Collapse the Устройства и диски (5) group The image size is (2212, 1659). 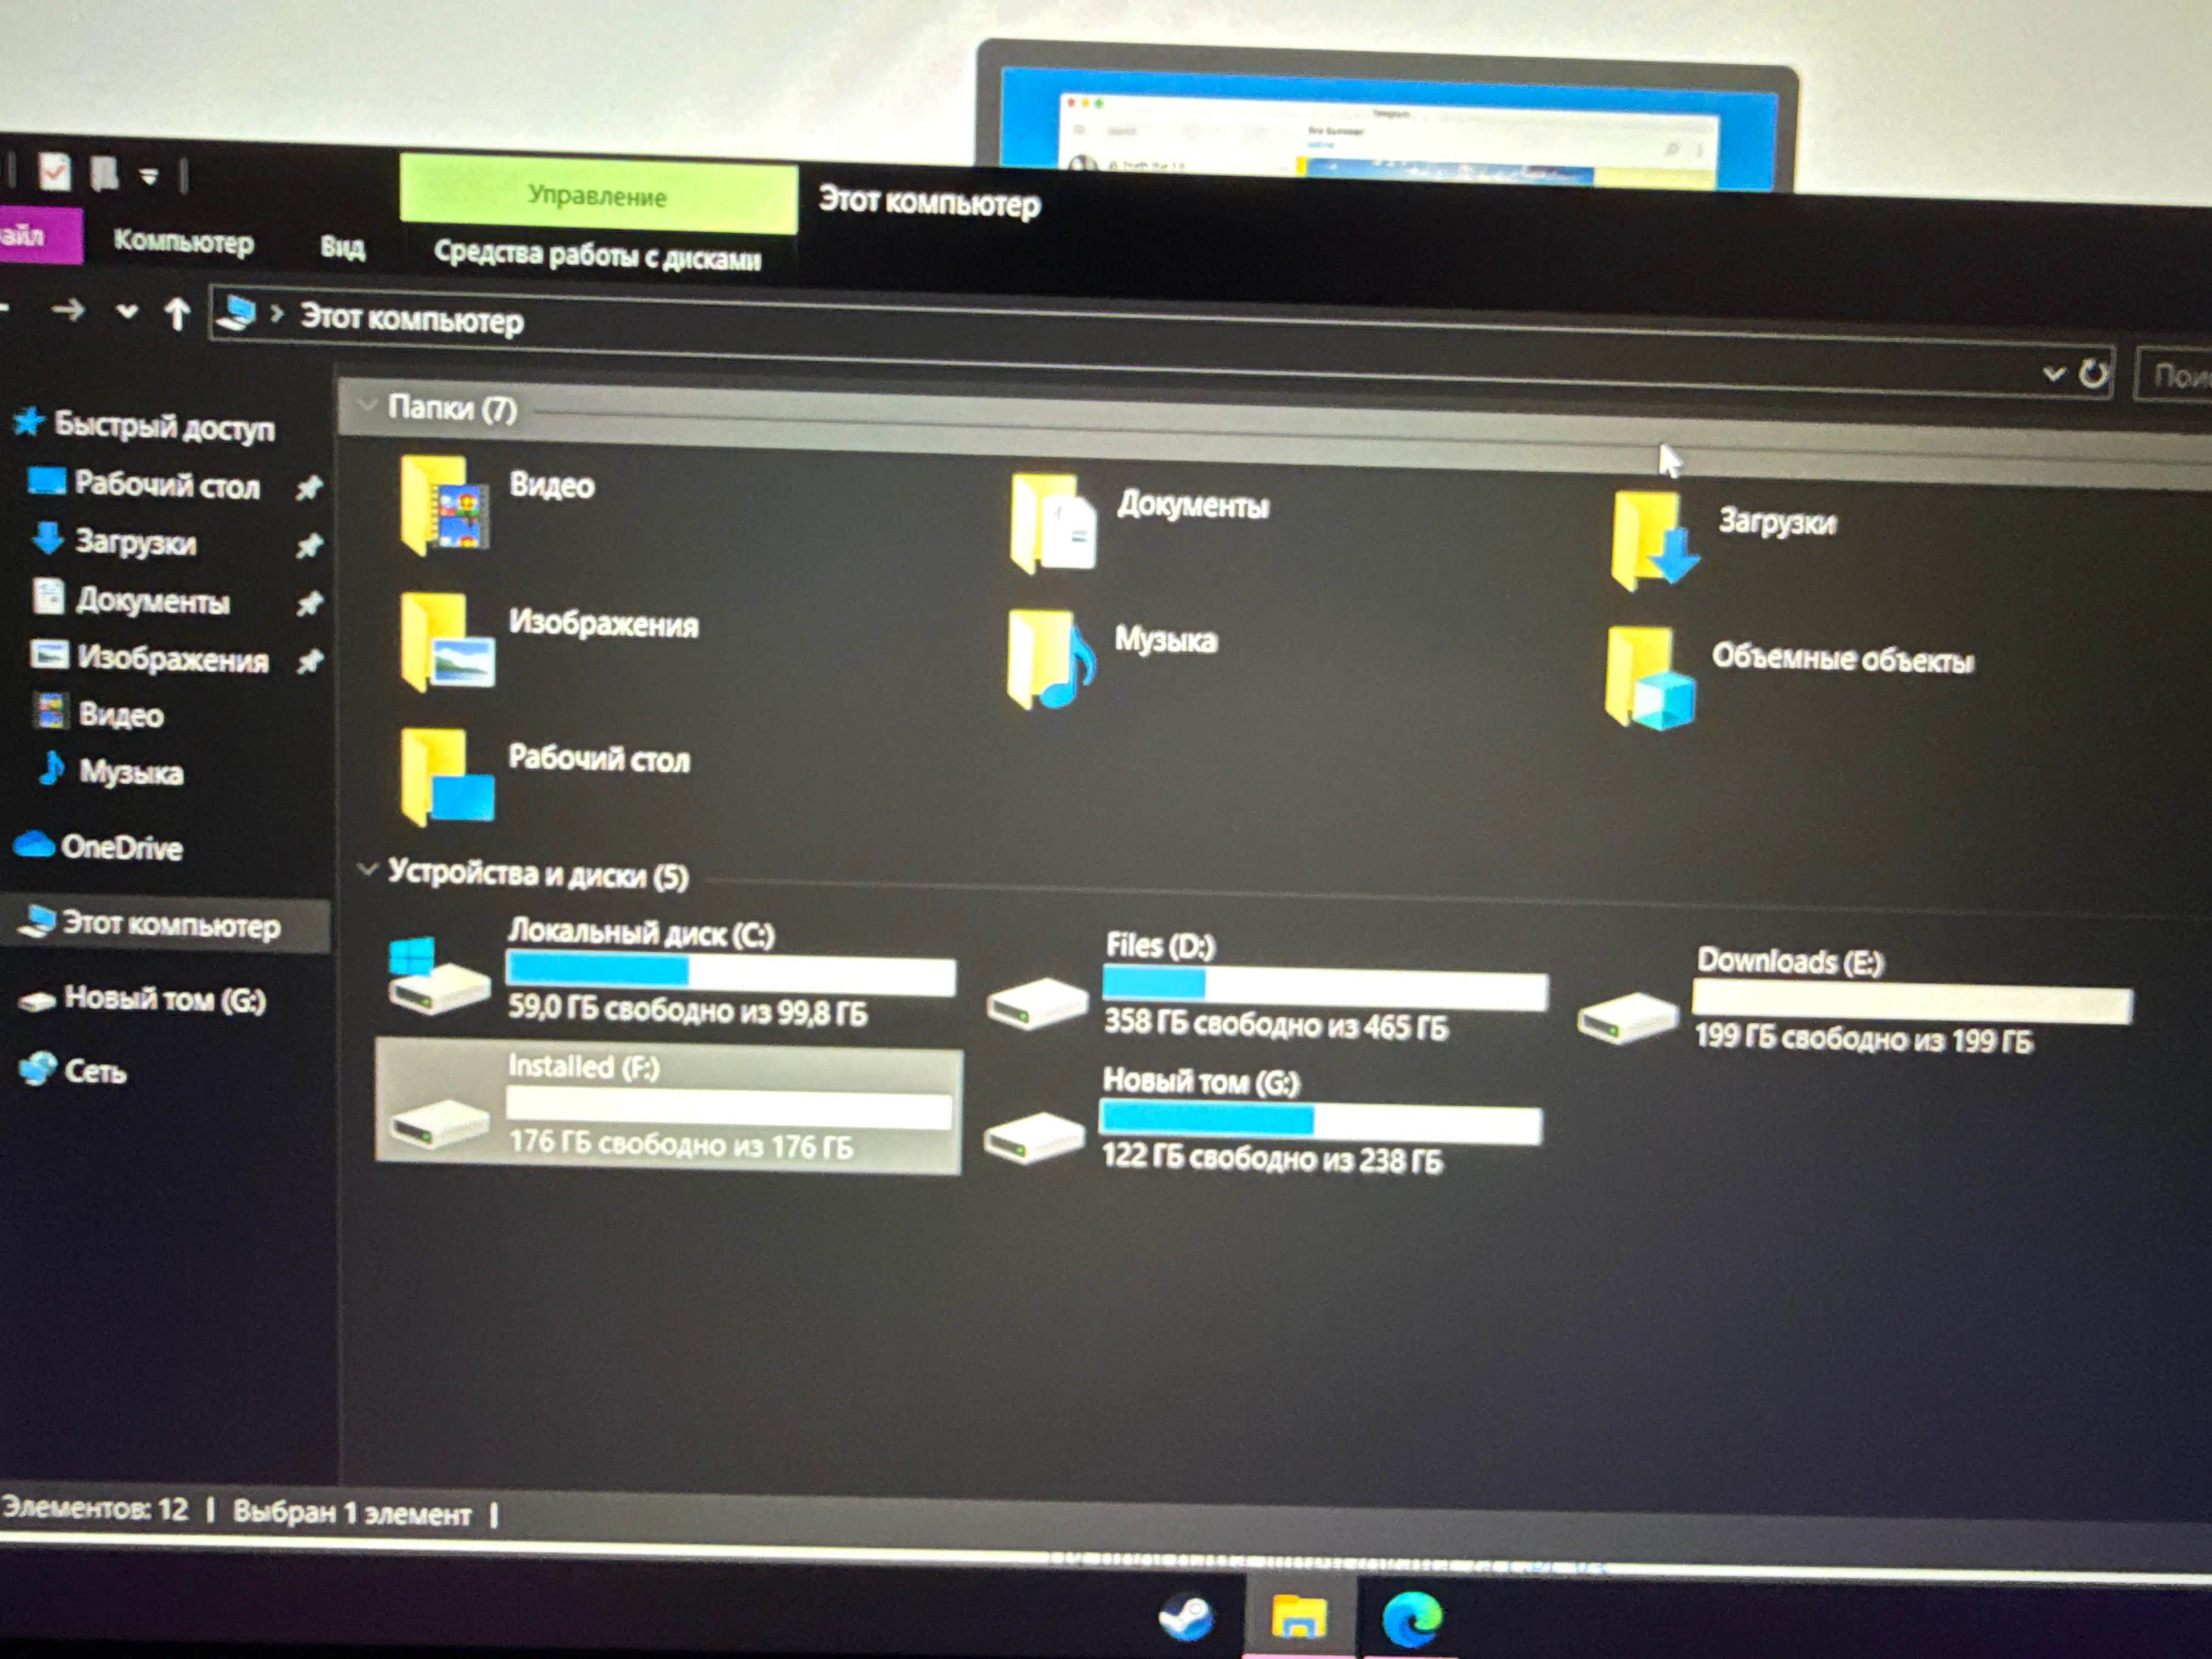pyautogui.click(x=367, y=870)
